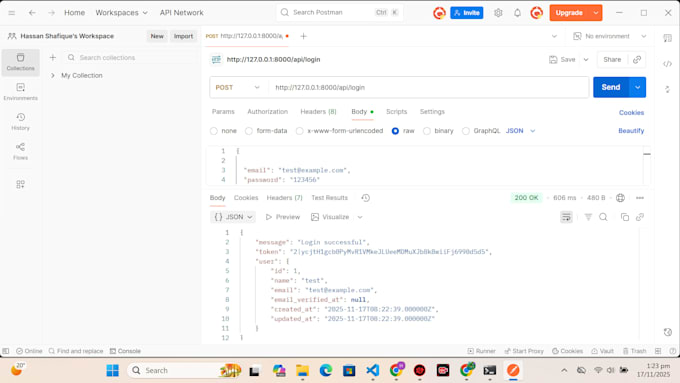The image size is (680, 383).
Task: Click the Import button
Action: [x=183, y=36]
